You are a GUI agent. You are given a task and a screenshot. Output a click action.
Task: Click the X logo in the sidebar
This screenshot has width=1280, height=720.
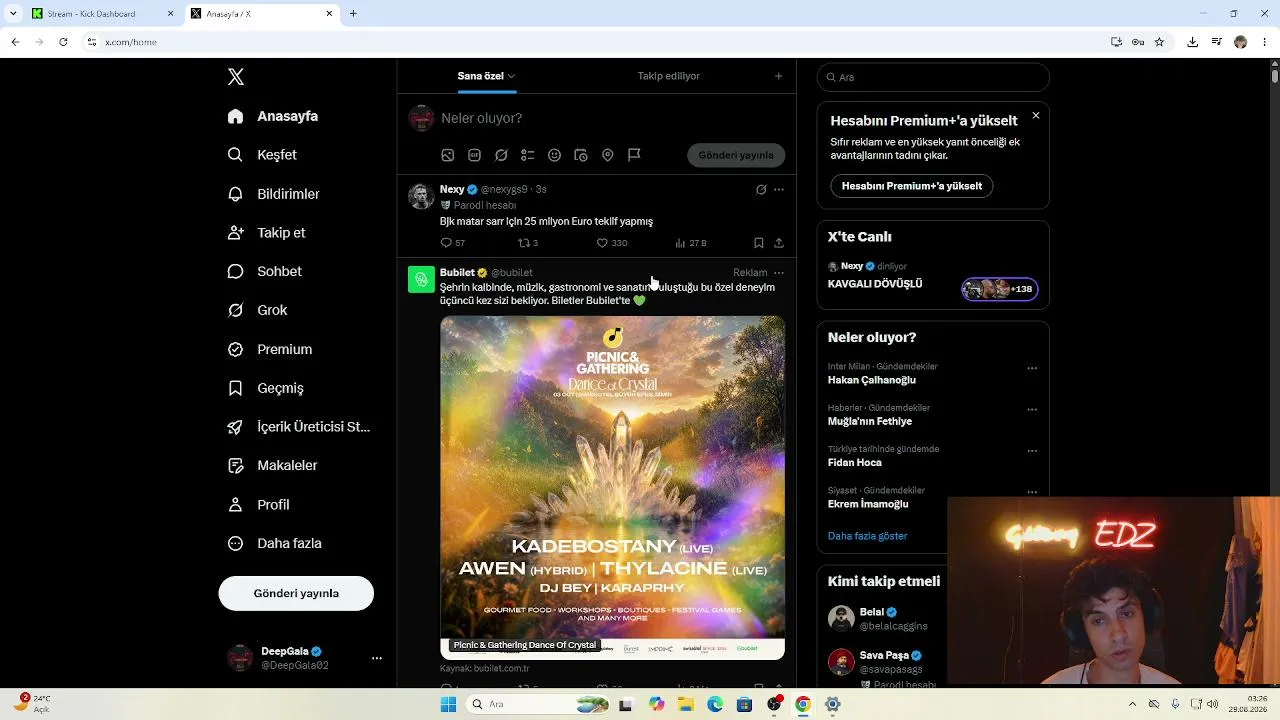pyautogui.click(x=236, y=77)
